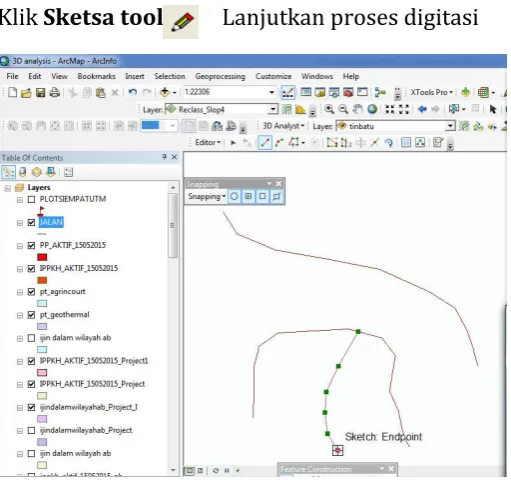Click the Table Of Contents scrollbar thumb
The height and width of the screenshot is (480, 511).
172,226
